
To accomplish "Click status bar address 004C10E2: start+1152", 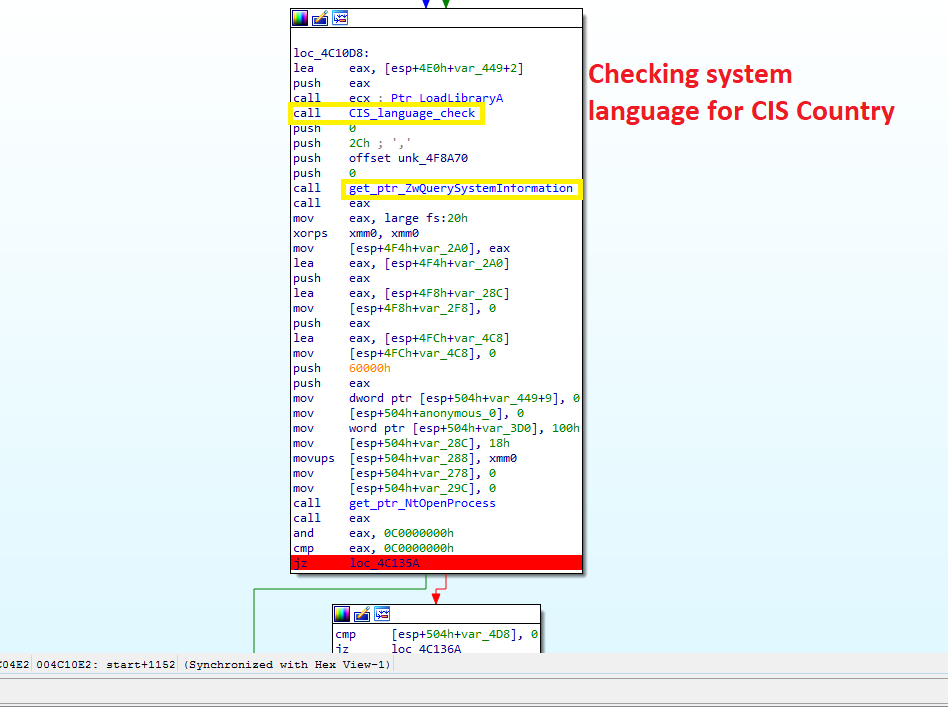I will (x=105, y=664).
